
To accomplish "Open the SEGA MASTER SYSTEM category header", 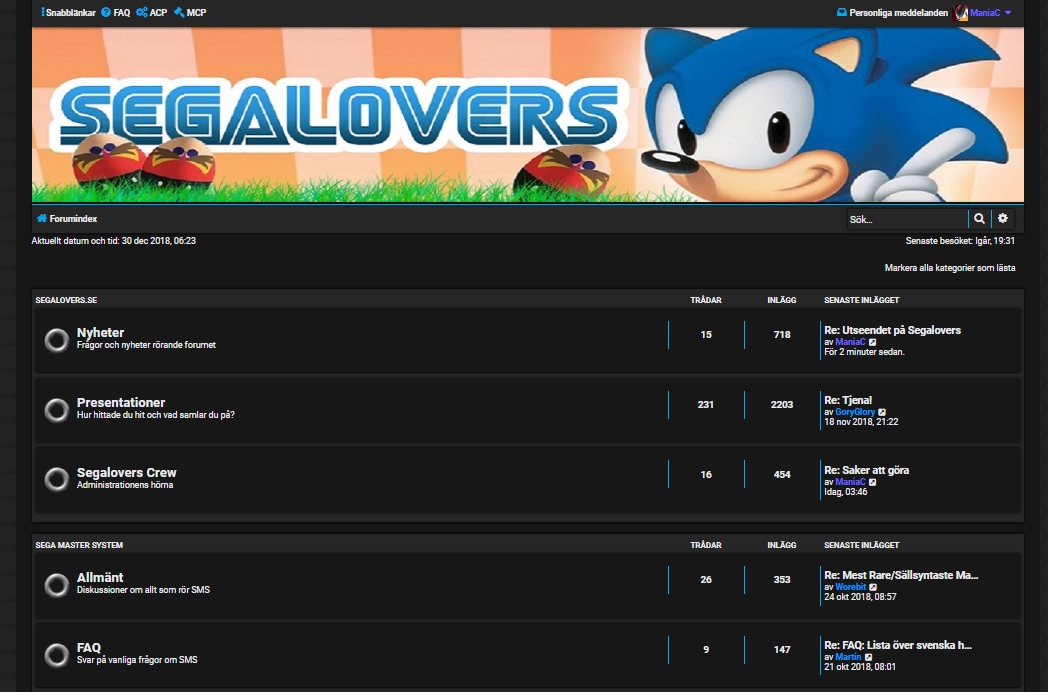I will (79, 545).
